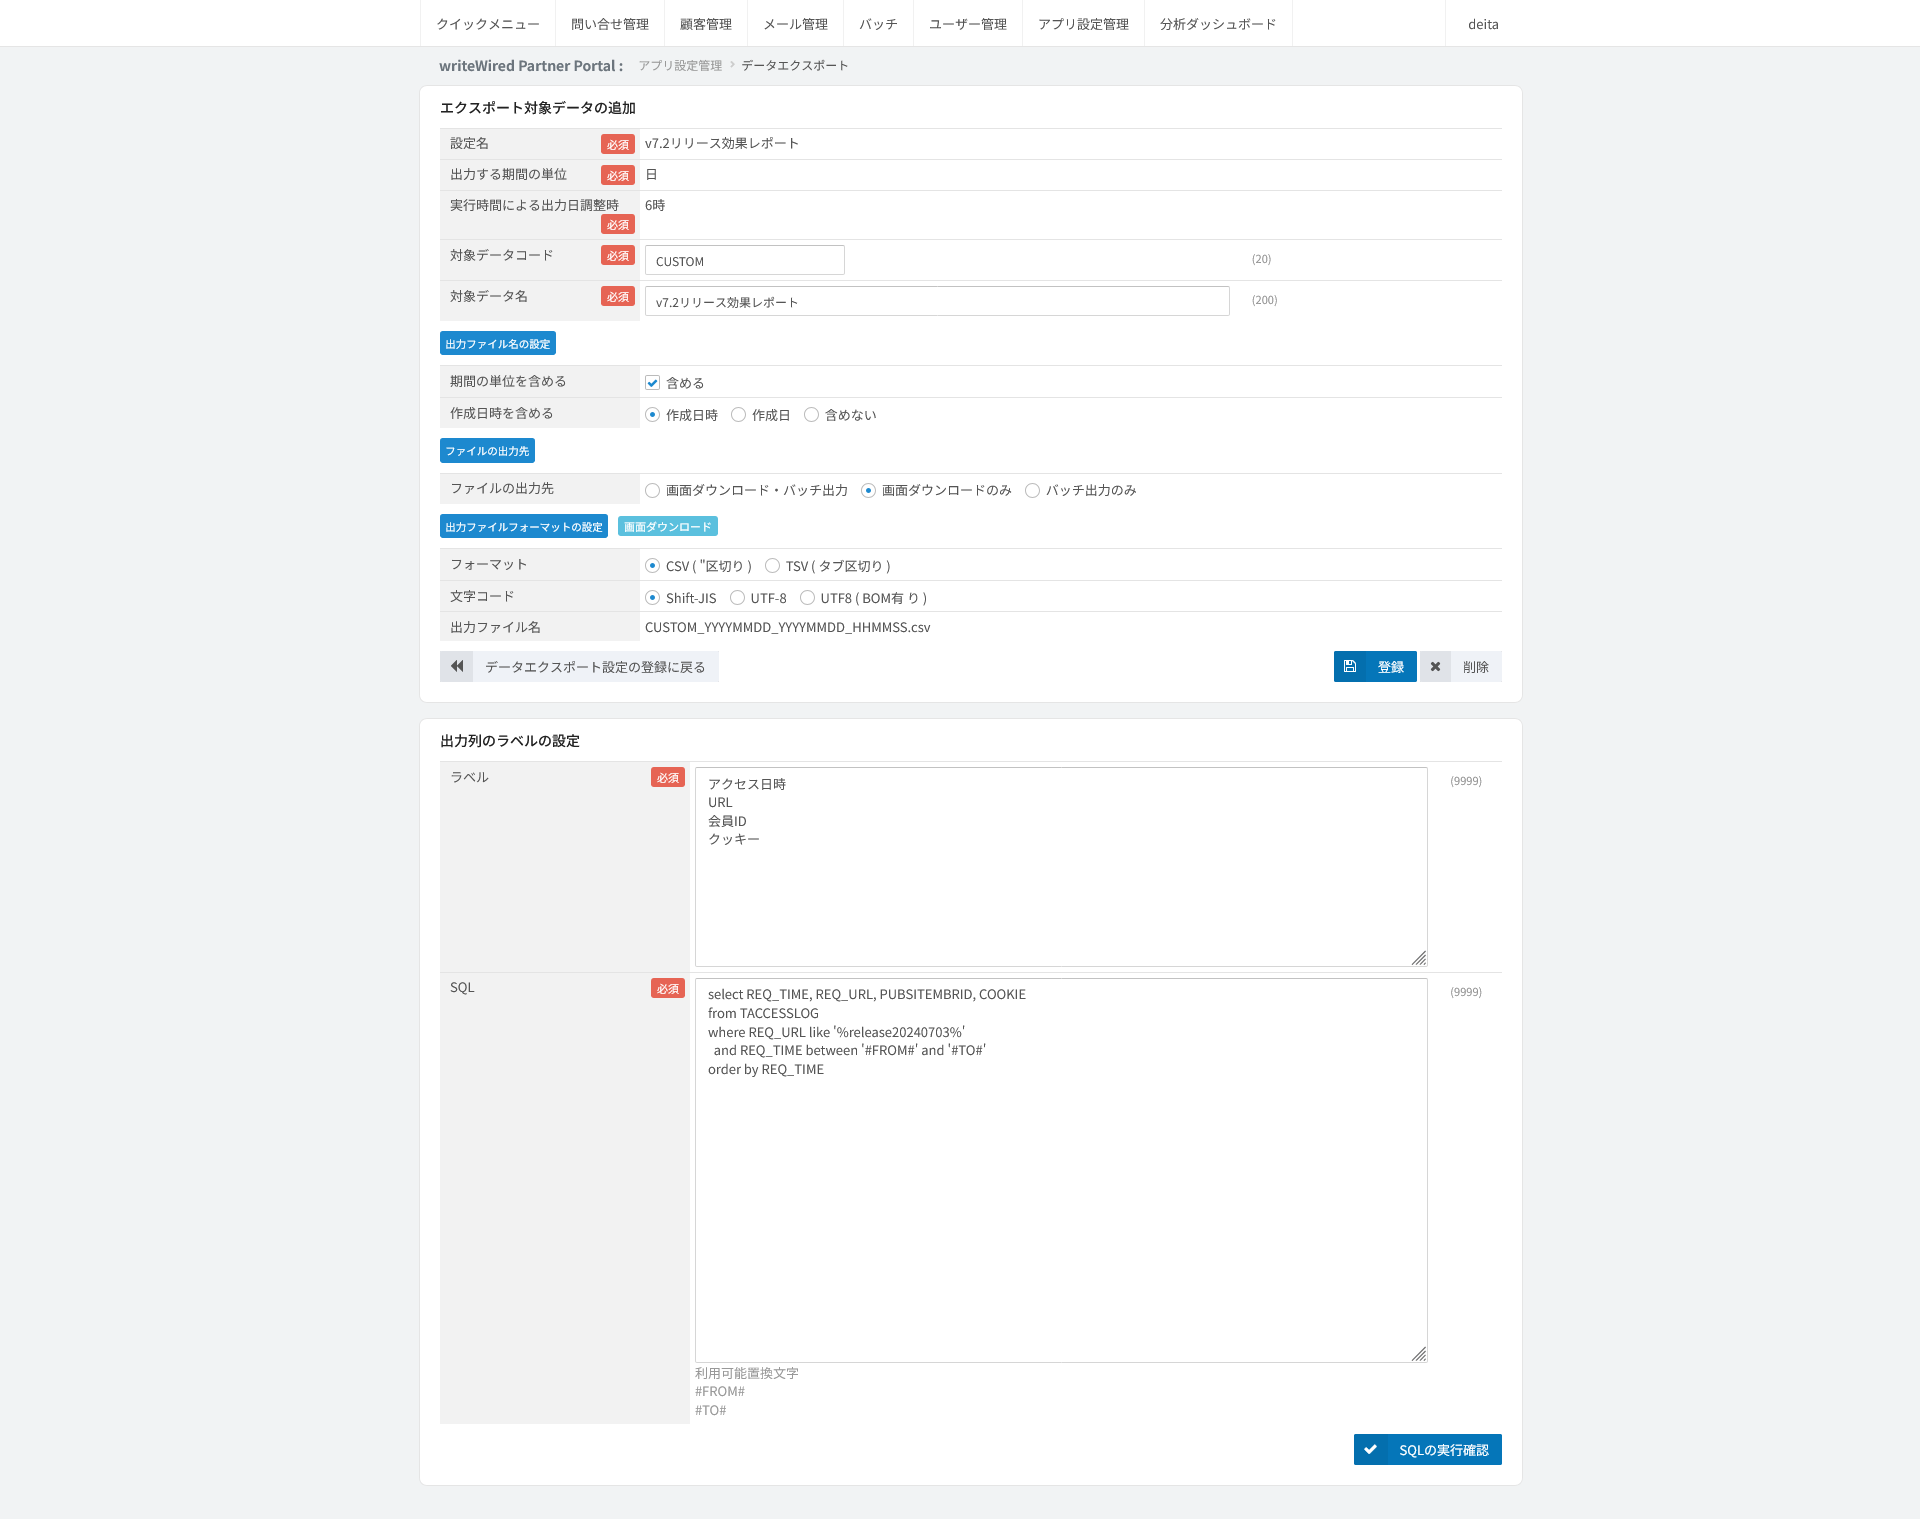
Task: Click 出力列のラベルの設定 heading
Action: click(510, 741)
